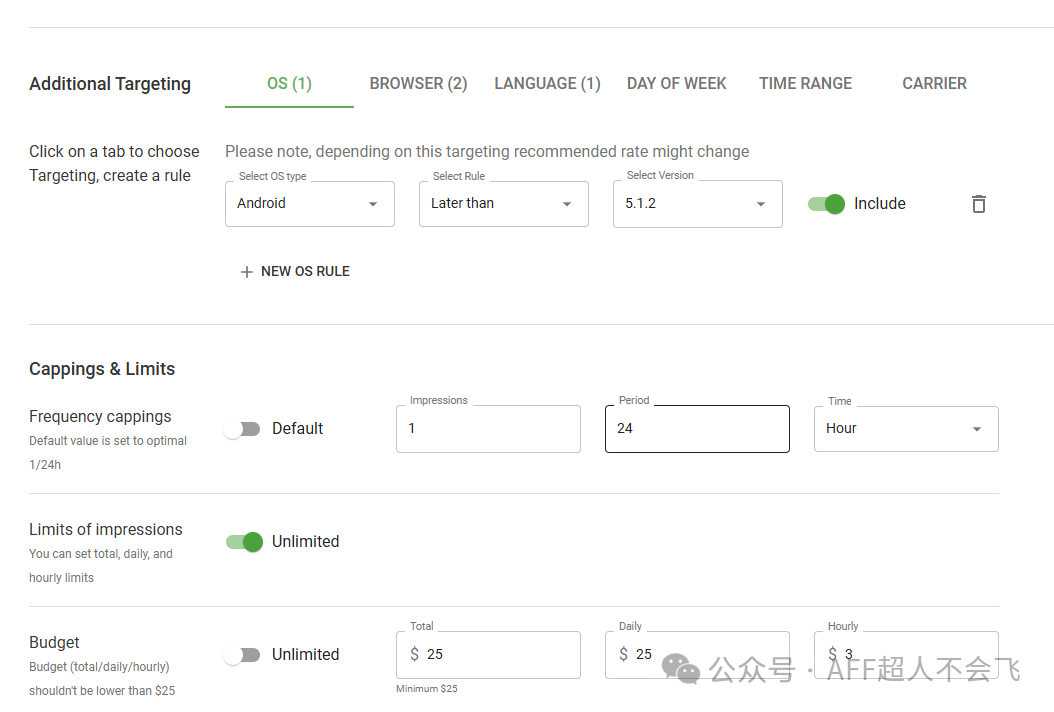Open the CARRIER targeting tab
Viewport: 1054px width, 712px height.
934,84
